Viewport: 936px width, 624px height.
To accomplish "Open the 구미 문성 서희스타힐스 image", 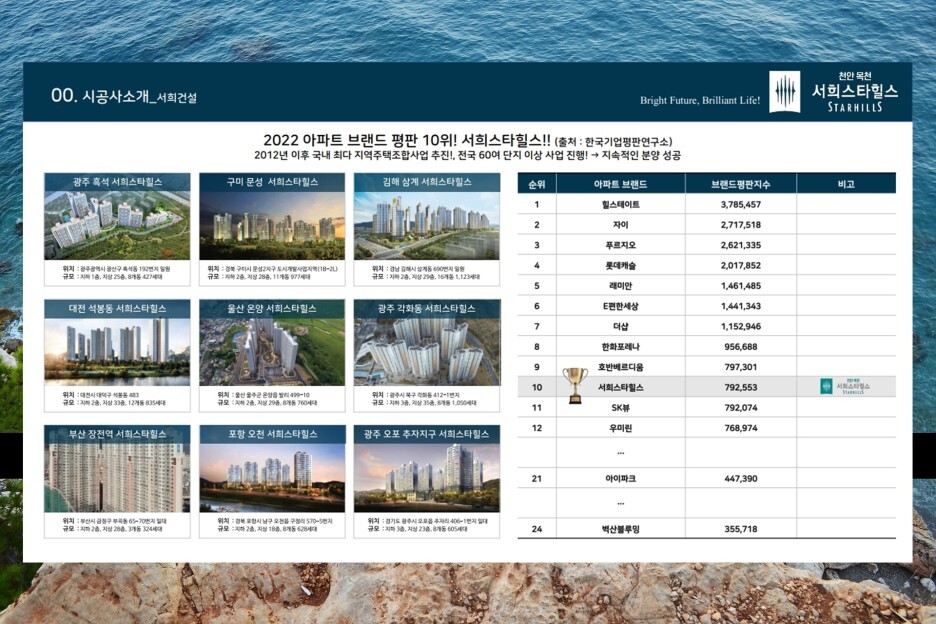I will click(x=272, y=225).
